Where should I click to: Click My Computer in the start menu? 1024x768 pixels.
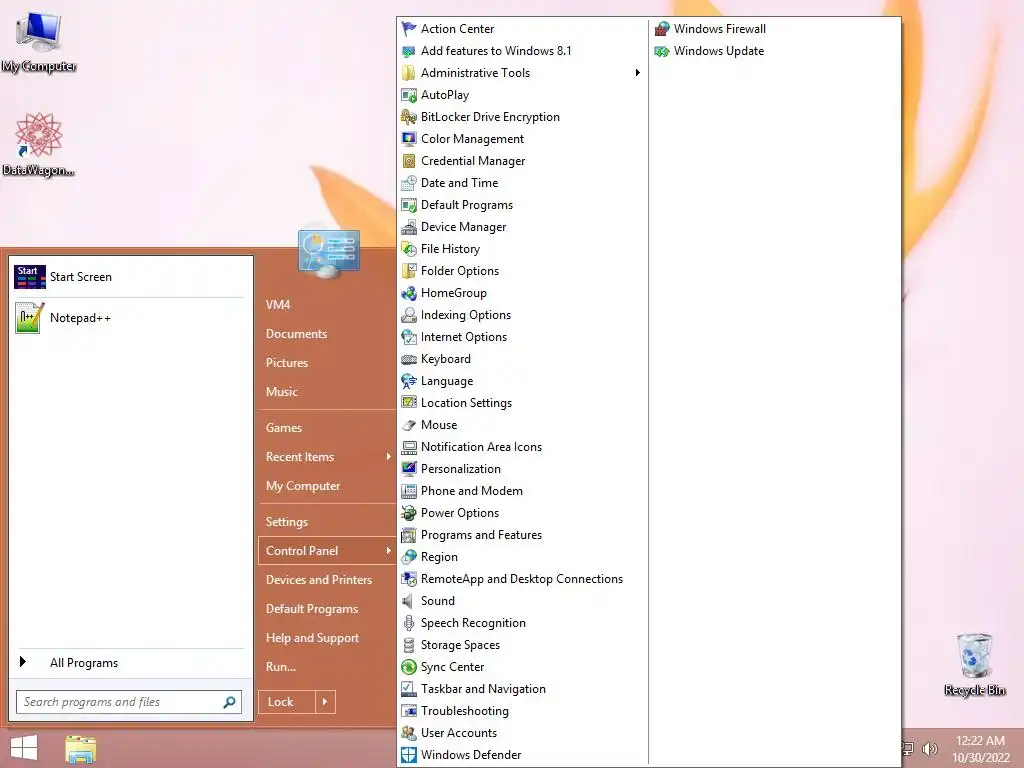coord(302,486)
